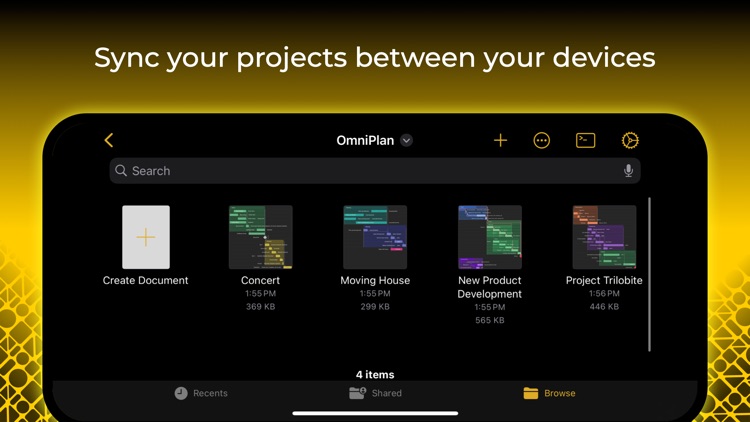Click the 1:56 PM timestamp
750x422 pixels.
tap(604, 293)
